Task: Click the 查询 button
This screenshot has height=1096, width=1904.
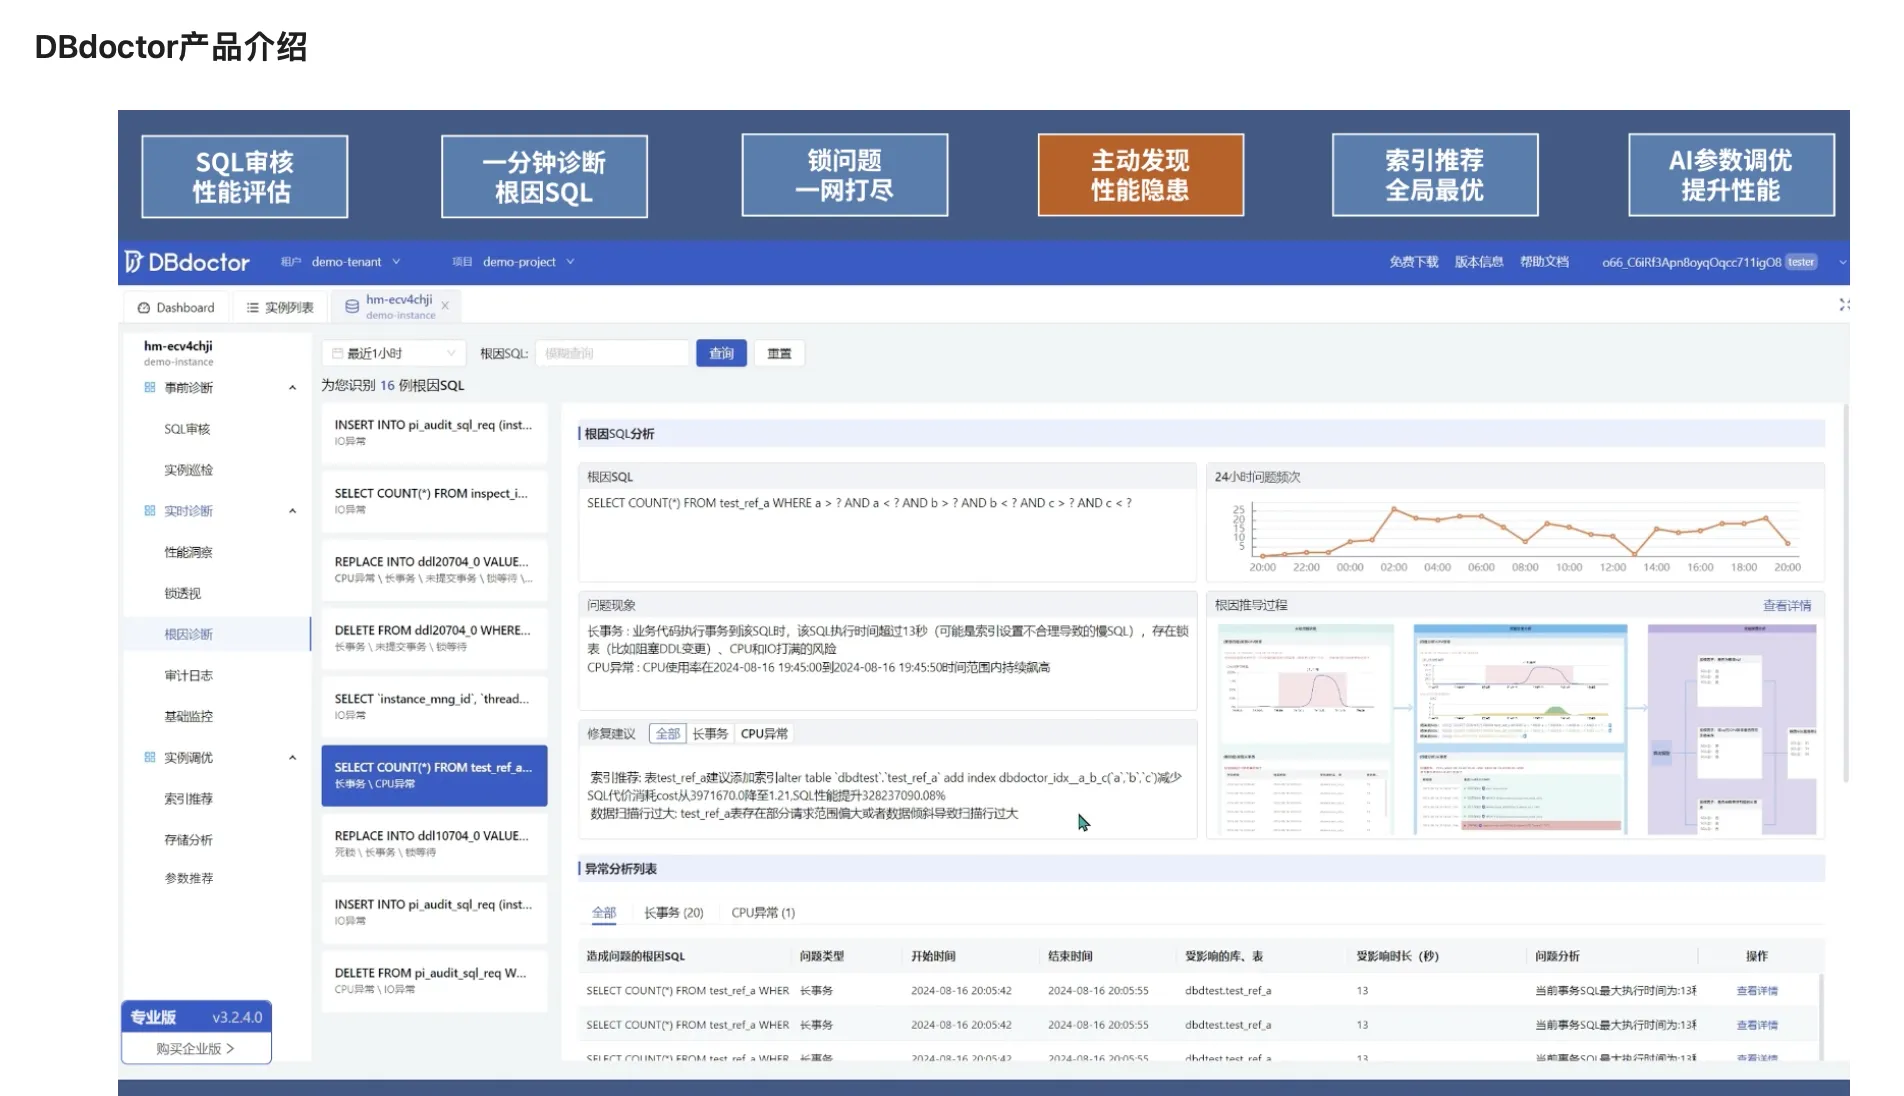Action: [x=721, y=353]
